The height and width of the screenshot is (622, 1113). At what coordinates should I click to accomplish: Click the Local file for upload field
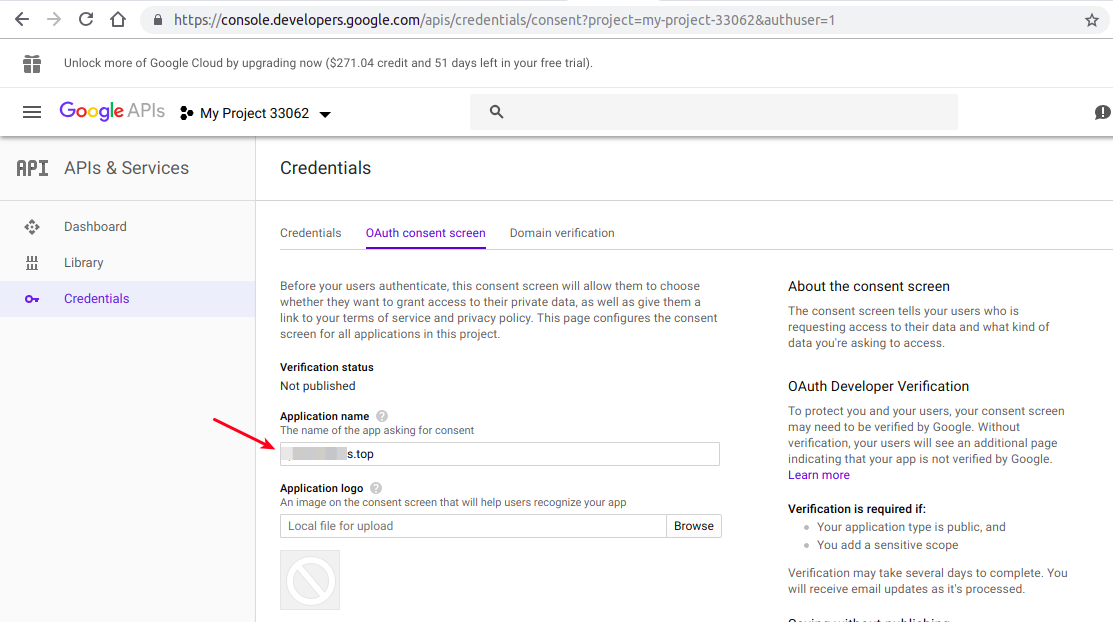pyautogui.click(x=473, y=526)
